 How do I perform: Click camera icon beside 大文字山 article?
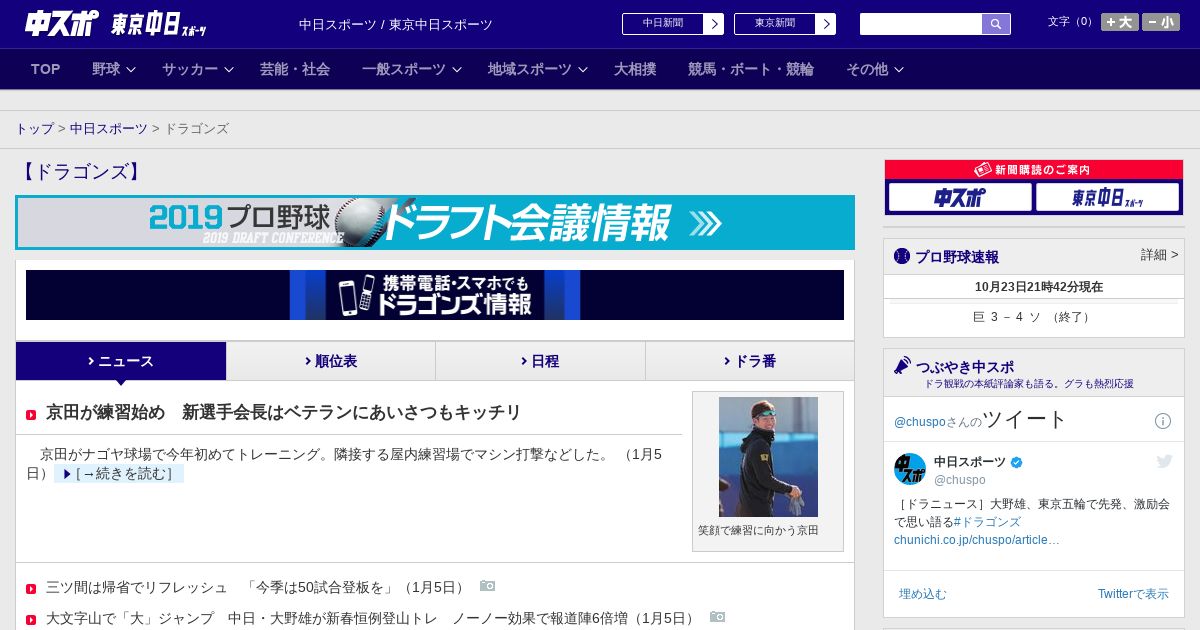717,617
